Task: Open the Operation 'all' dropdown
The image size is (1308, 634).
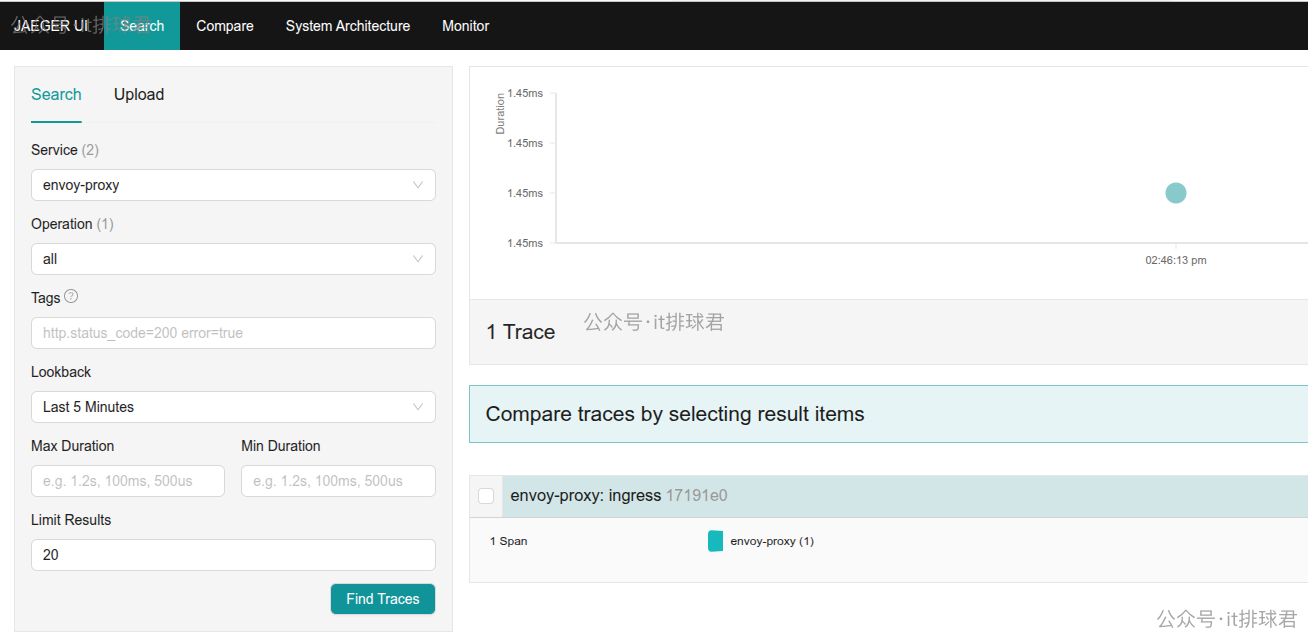Action: [x=233, y=259]
